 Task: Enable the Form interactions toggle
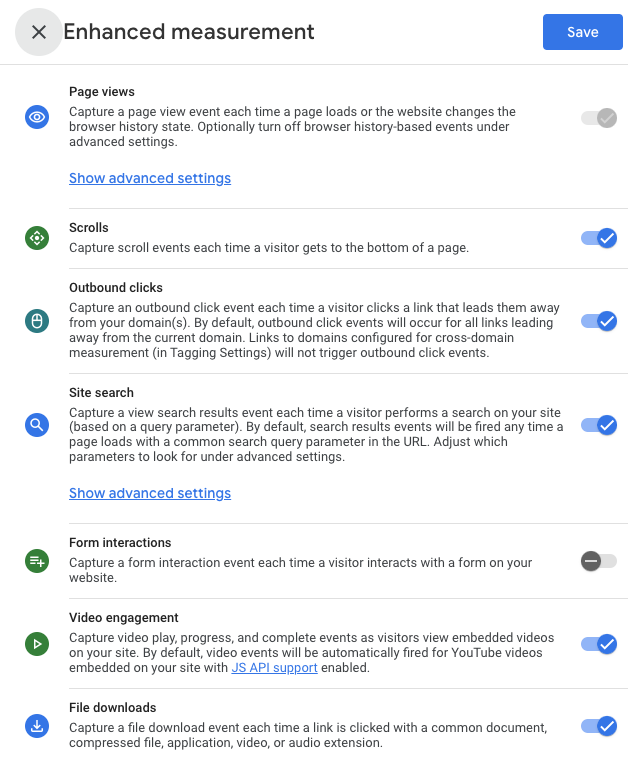tap(599, 561)
